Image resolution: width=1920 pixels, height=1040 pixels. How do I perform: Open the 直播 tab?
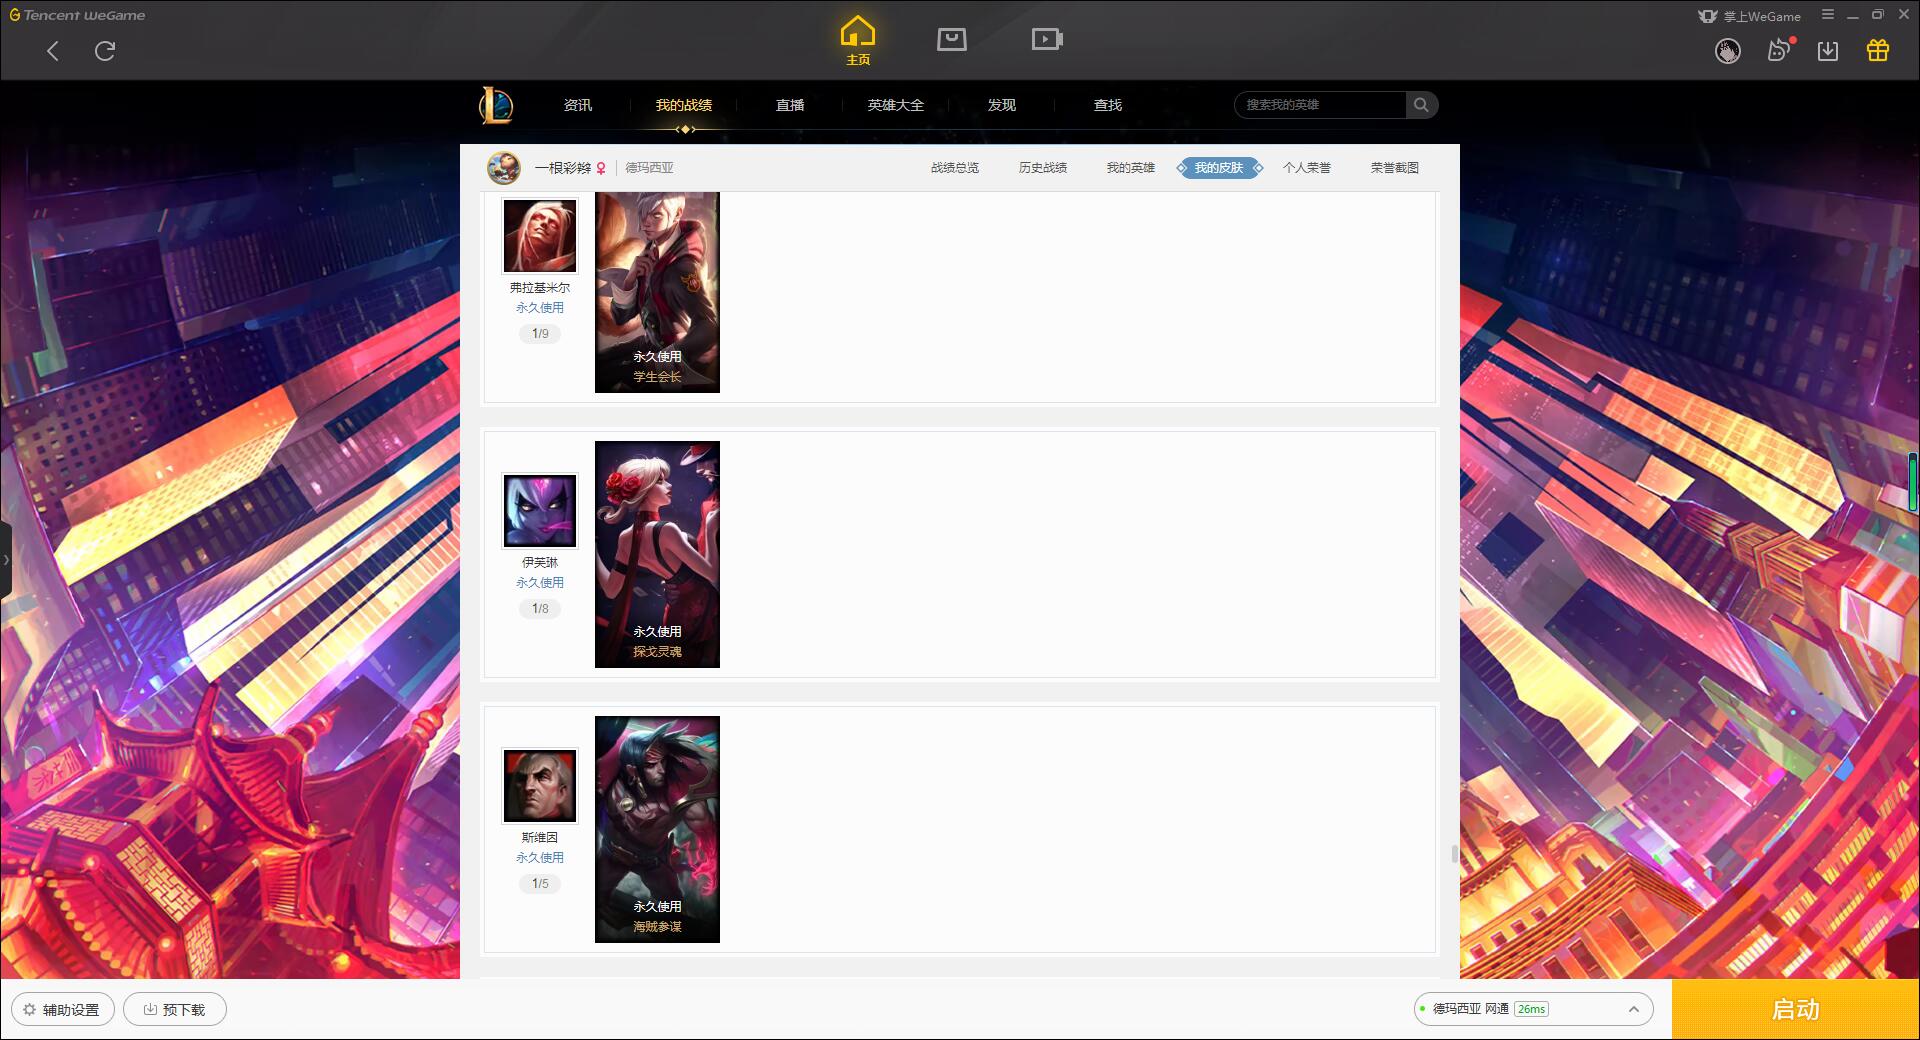click(x=790, y=105)
